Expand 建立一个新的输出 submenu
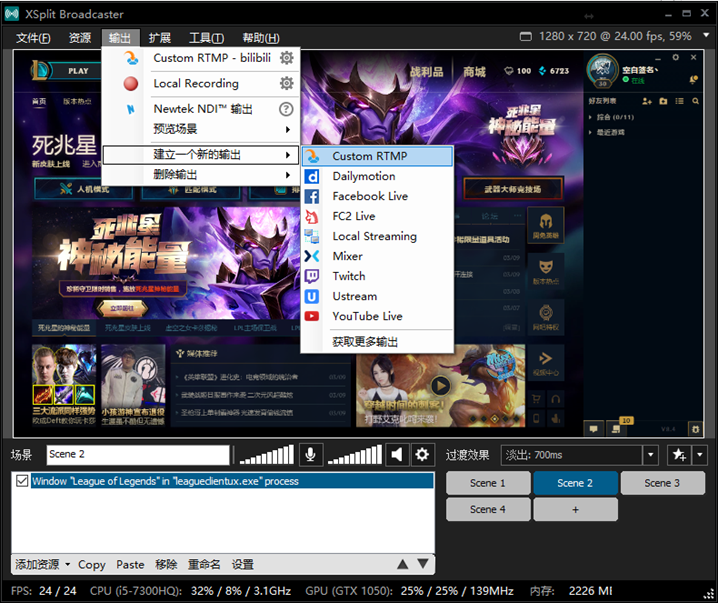718x603 pixels. tap(201, 155)
